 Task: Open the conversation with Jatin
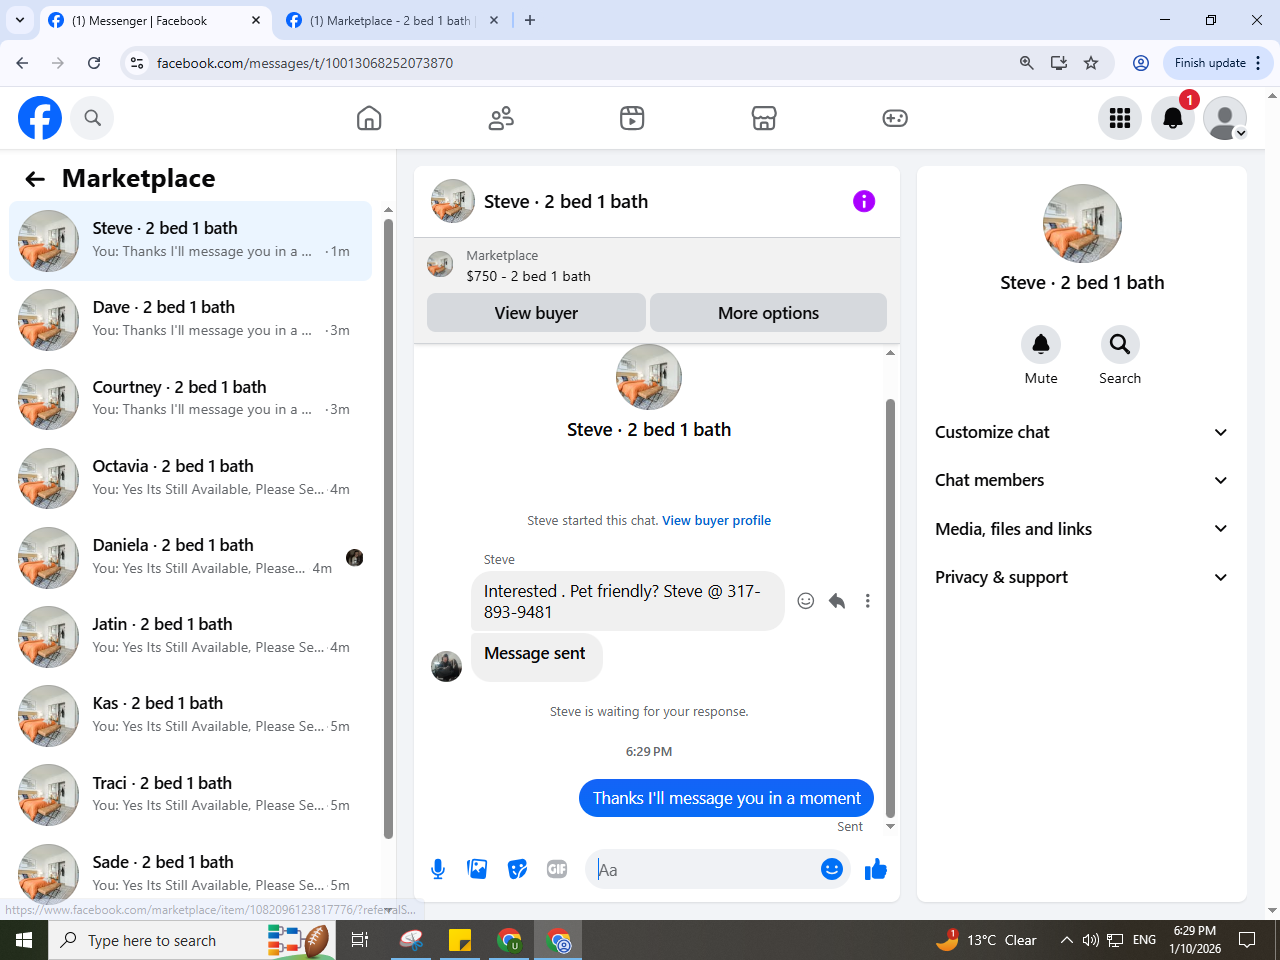click(190, 635)
